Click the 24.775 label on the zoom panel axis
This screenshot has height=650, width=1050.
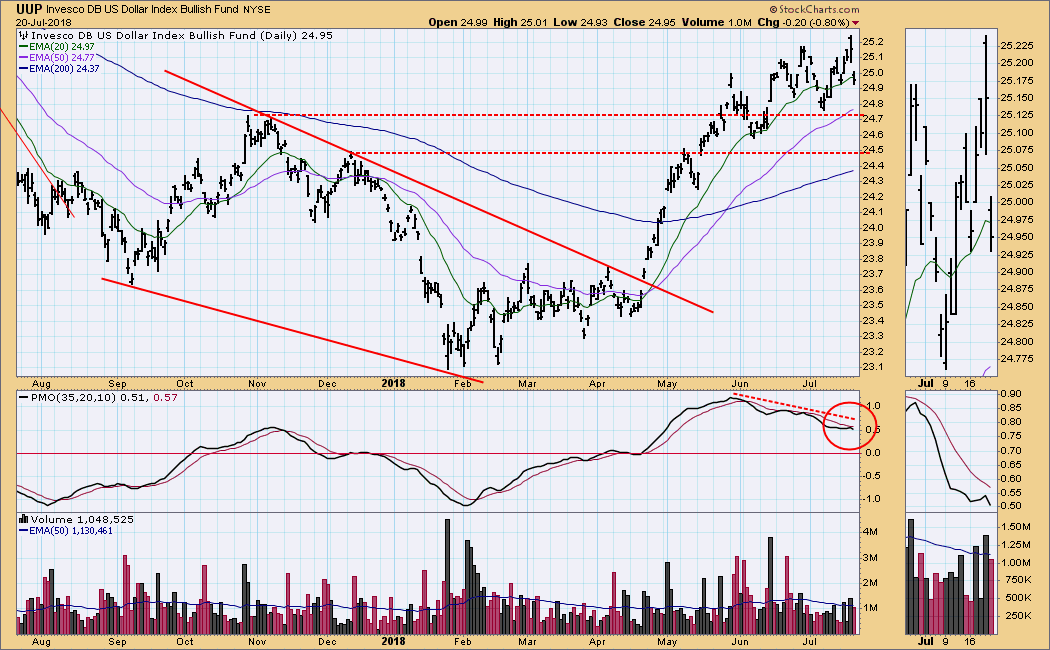click(x=1016, y=359)
